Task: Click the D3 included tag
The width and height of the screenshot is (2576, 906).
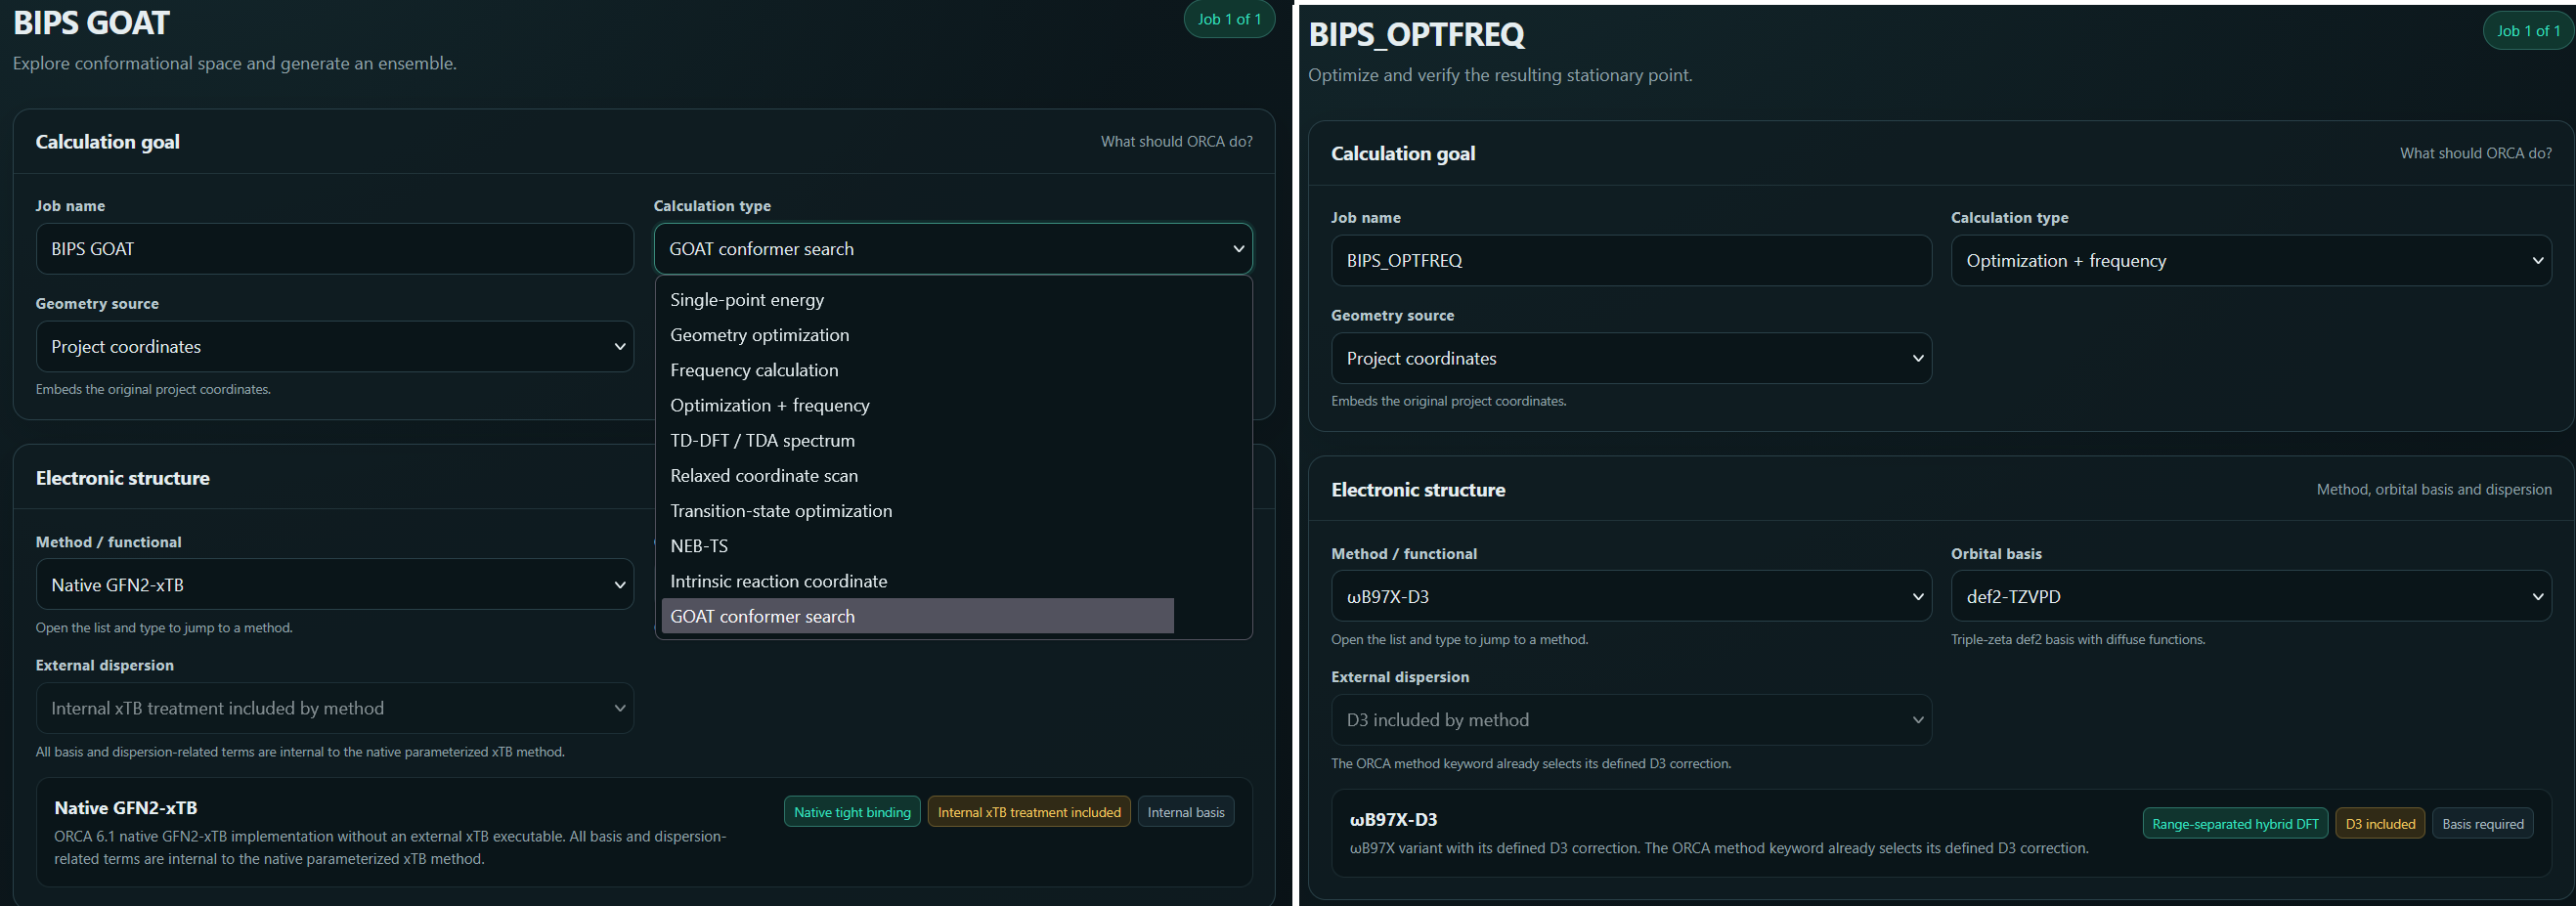Action: point(2380,824)
